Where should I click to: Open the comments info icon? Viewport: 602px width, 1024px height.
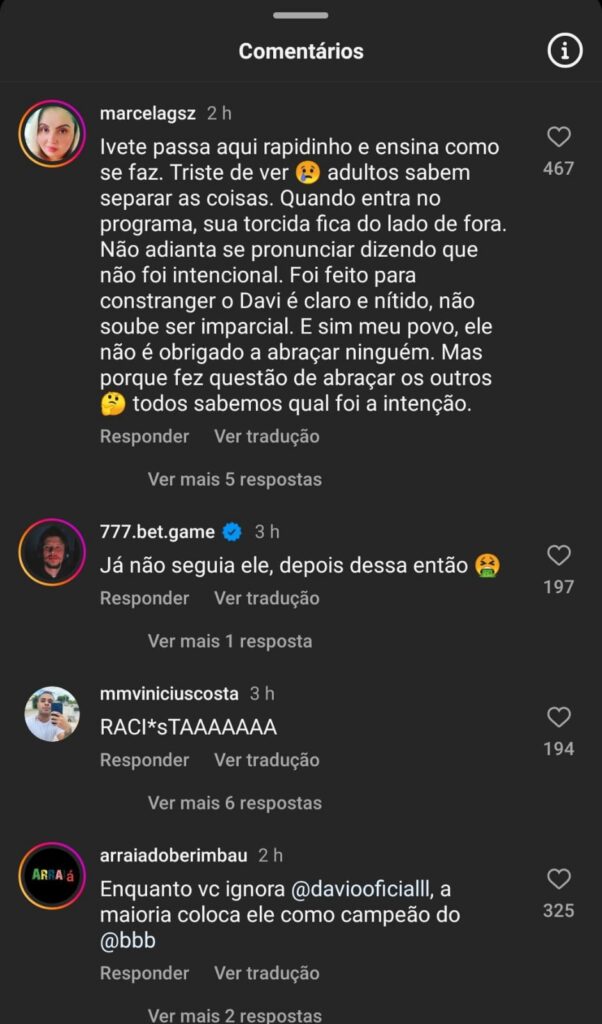click(x=565, y=51)
